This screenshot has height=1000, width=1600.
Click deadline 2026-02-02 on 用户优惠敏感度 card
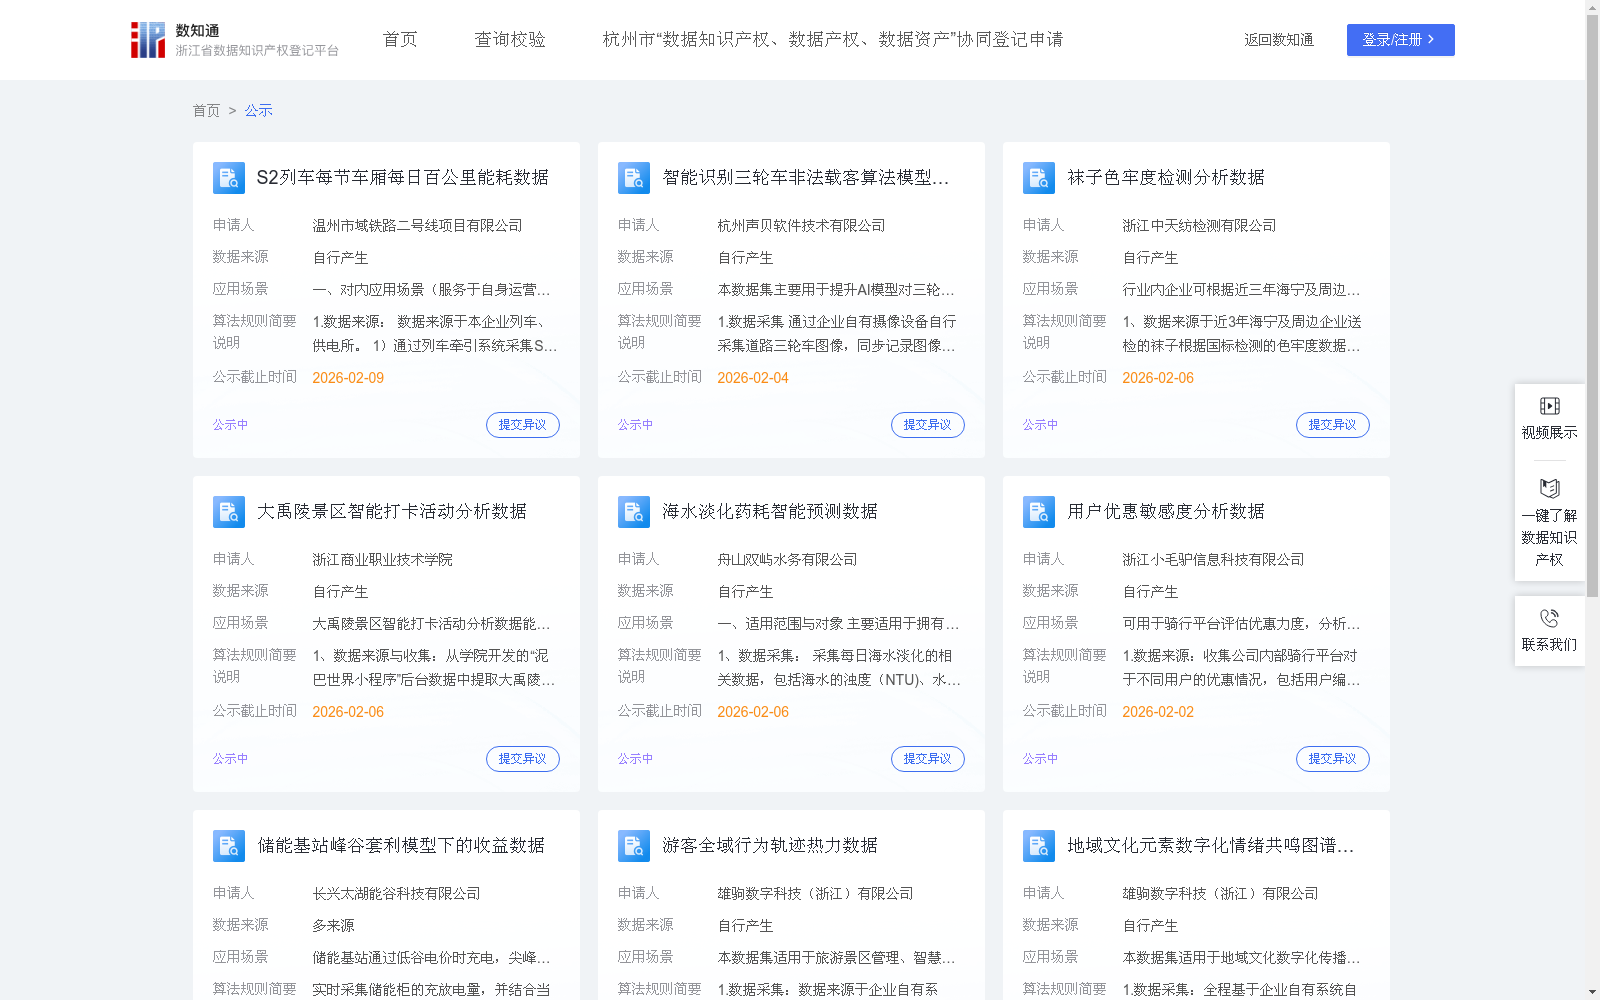pyautogui.click(x=1158, y=712)
